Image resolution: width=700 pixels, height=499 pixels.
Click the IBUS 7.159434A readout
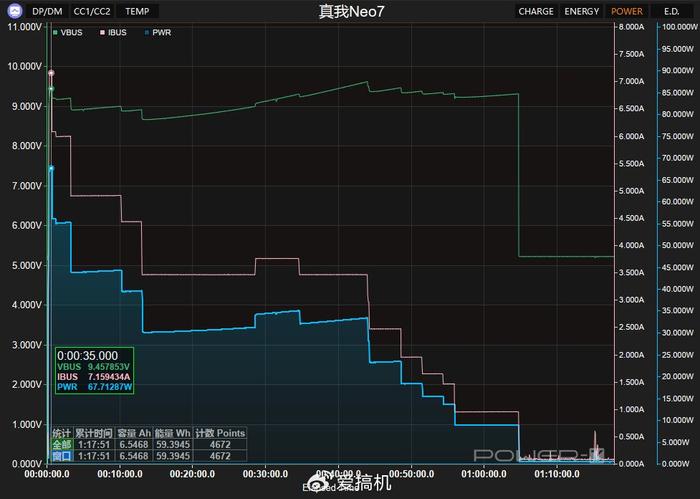[x=93, y=377]
